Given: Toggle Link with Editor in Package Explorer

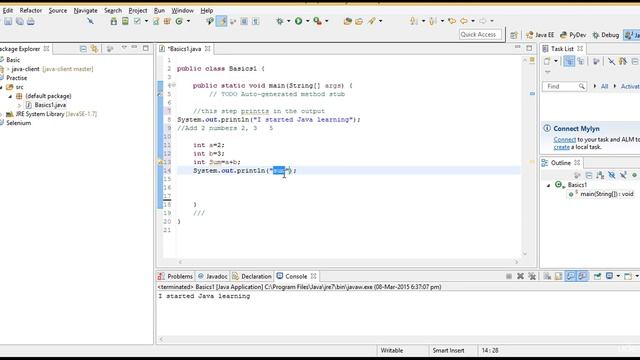Looking at the screenshot, I should [x=95, y=49].
